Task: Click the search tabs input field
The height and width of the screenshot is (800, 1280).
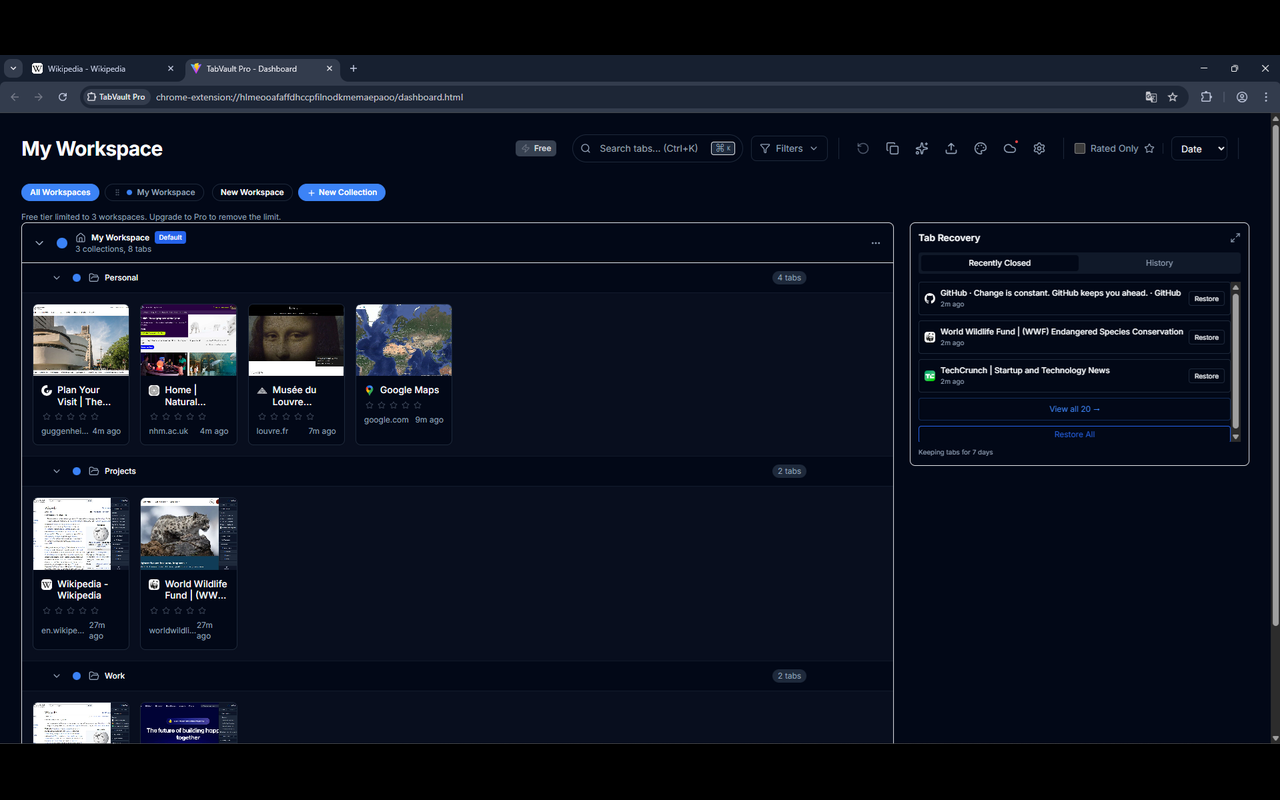Action: point(657,148)
